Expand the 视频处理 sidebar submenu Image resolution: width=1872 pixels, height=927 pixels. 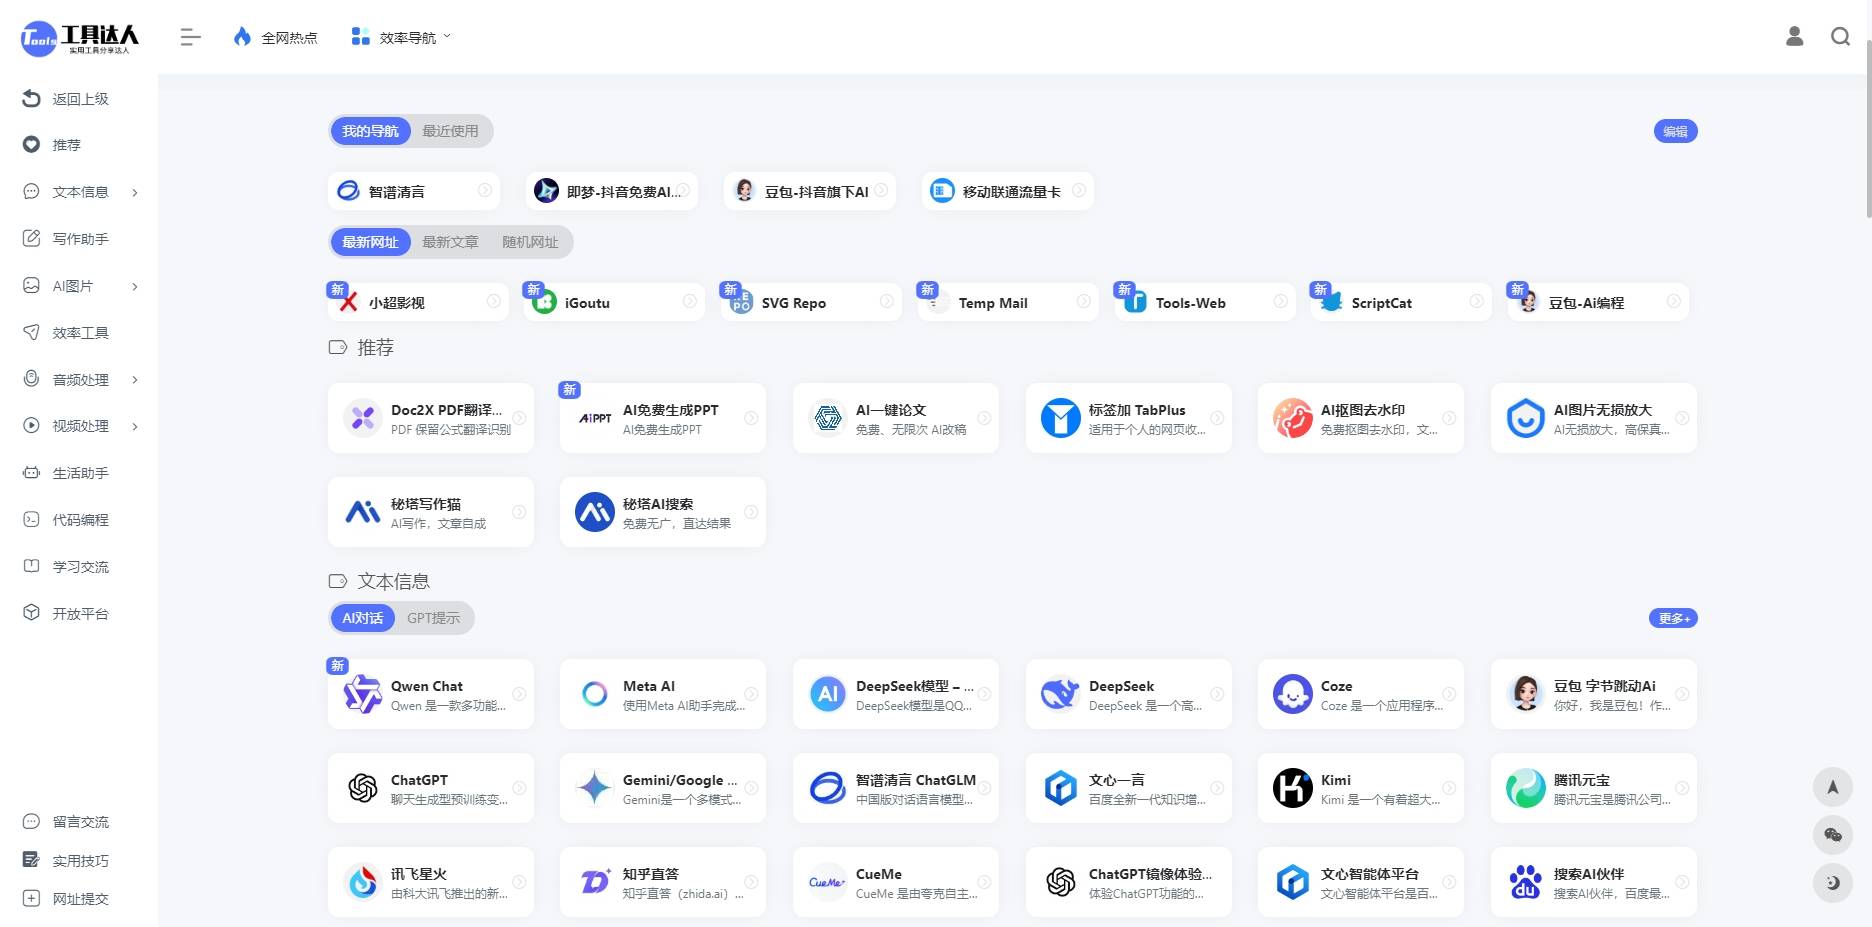click(x=135, y=426)
